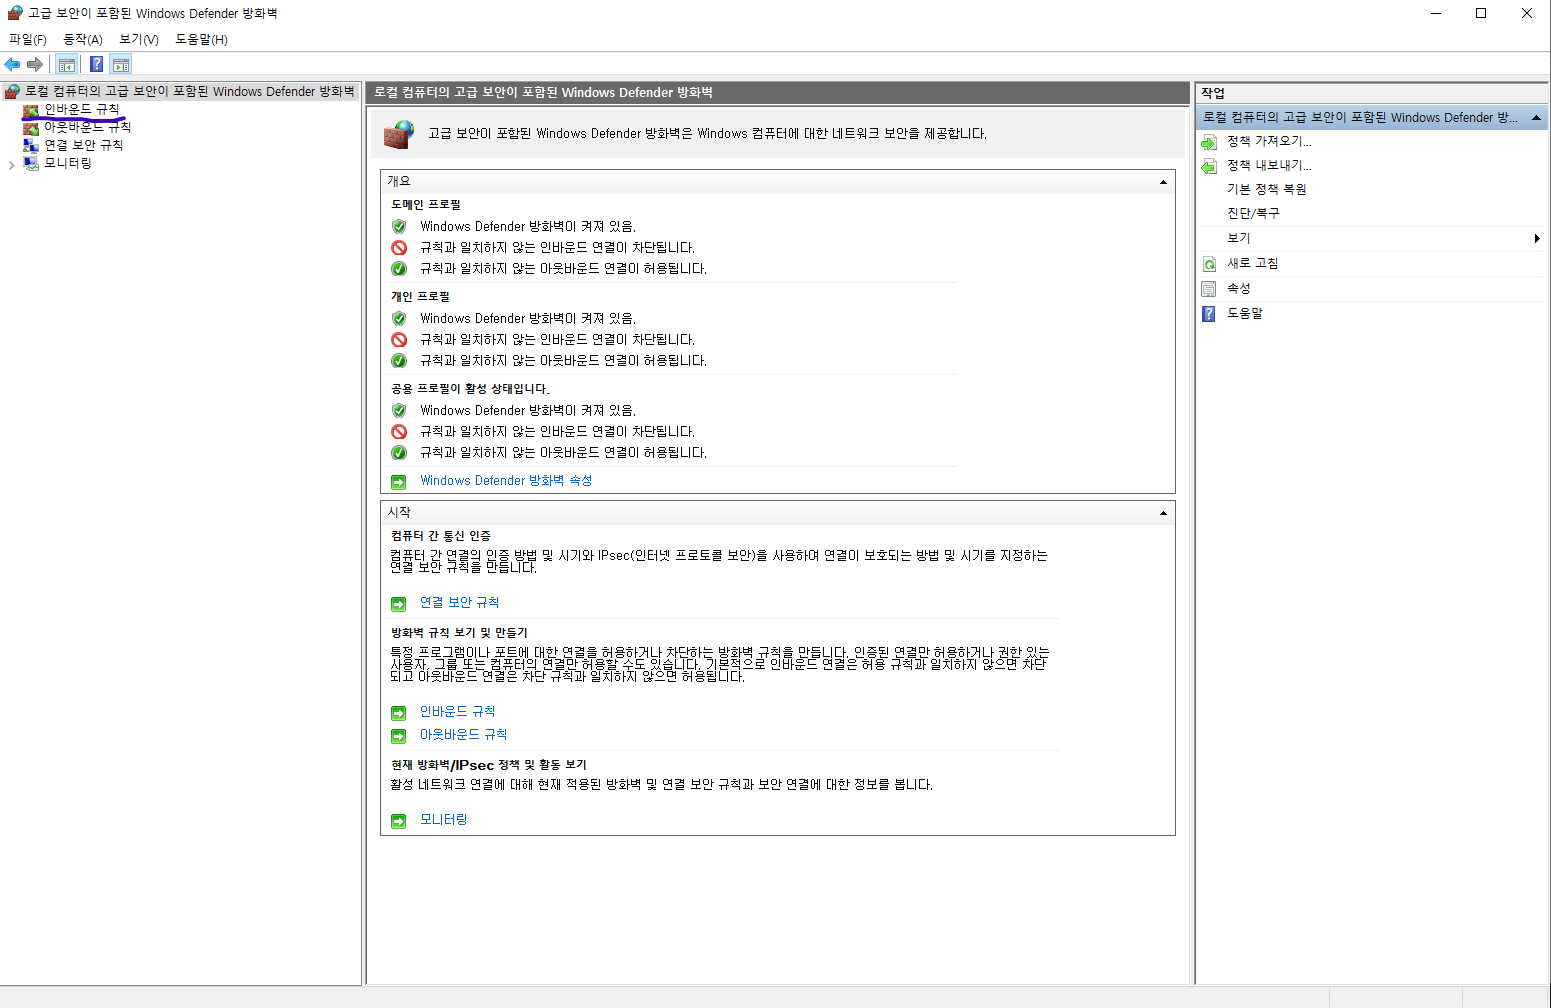Collapse the 개요 section
This screenshot has height=1008, width=1551.
[1163, 182]
